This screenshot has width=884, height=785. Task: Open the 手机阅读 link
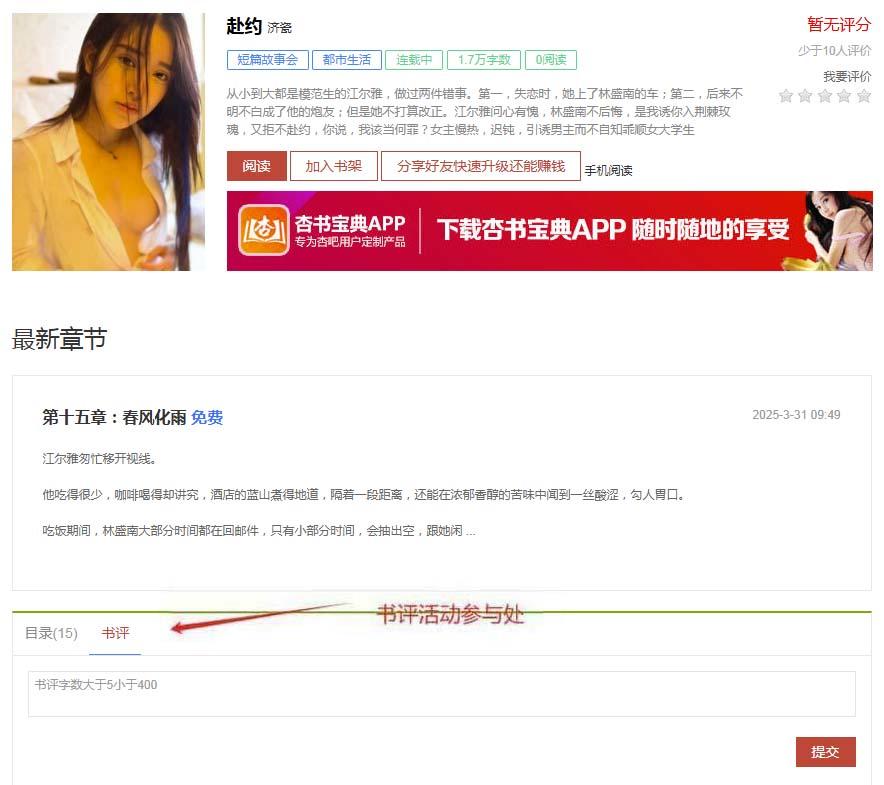coord(608,170)
